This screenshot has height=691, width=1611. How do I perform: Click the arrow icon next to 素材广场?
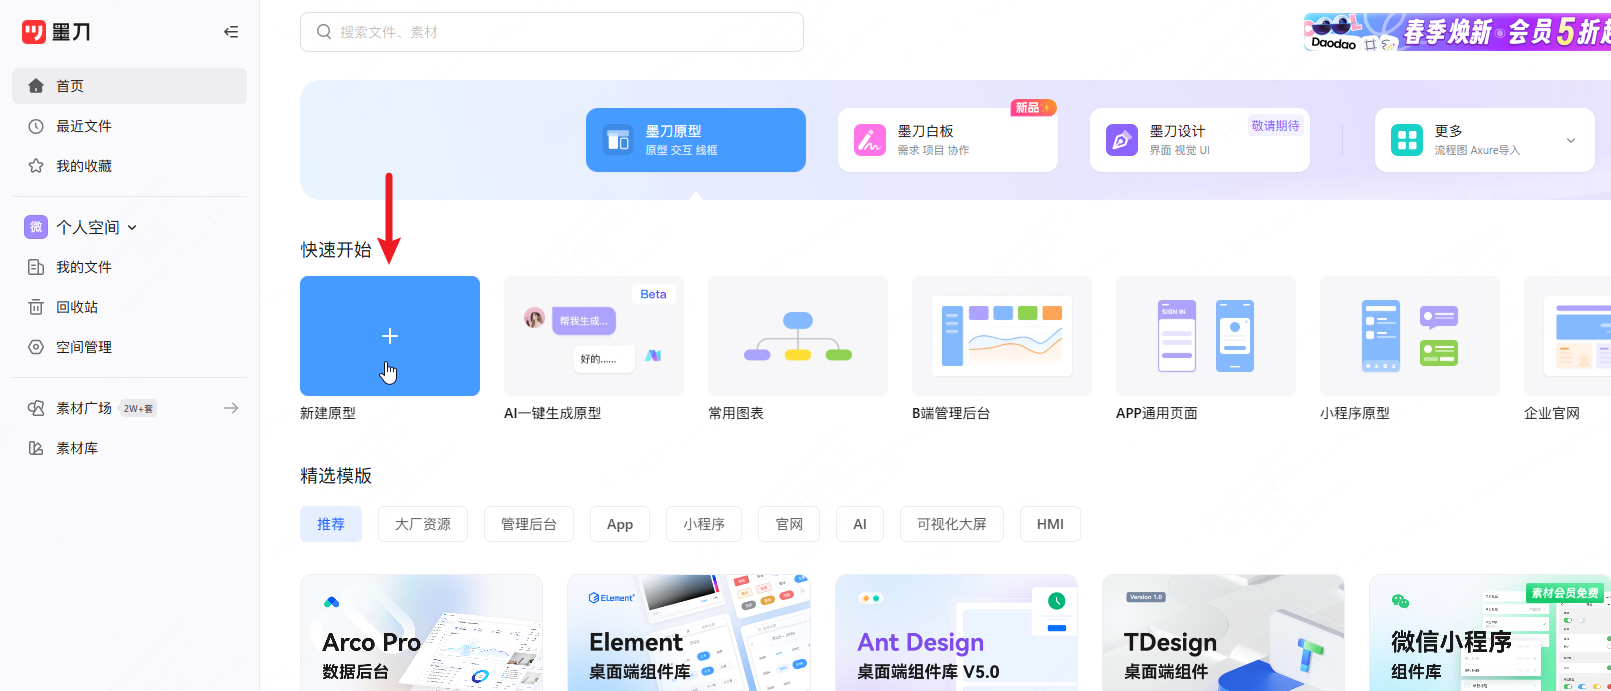click(231, 408)
